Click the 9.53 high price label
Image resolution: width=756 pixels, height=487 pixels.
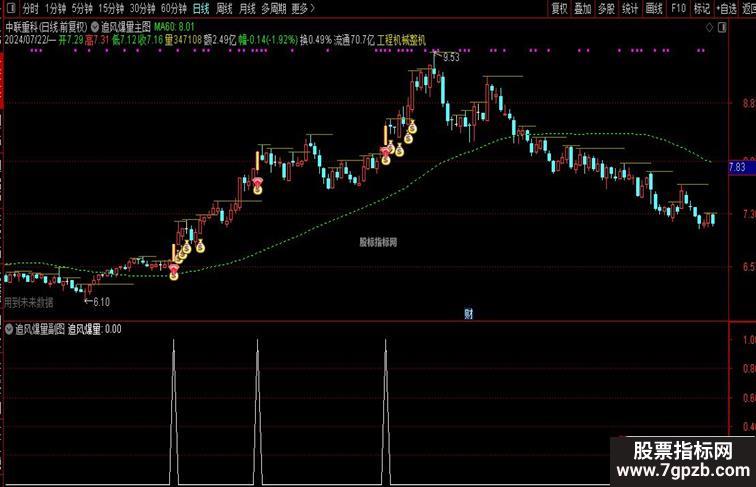[451, 57]
